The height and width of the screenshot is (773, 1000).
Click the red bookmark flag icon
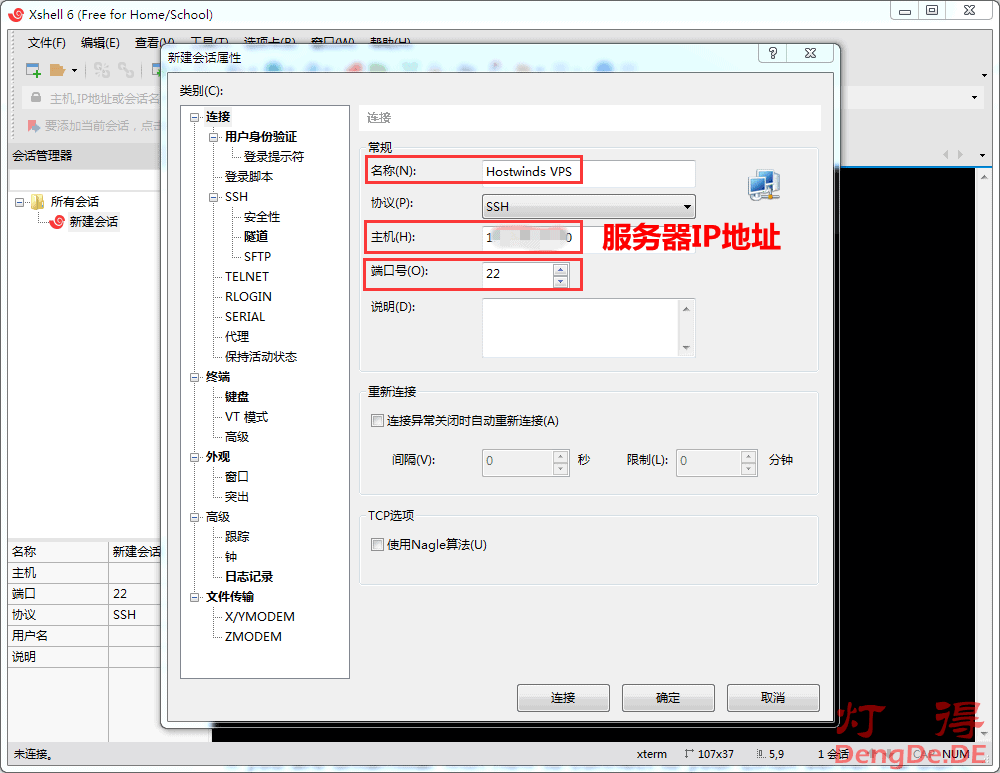33,126
